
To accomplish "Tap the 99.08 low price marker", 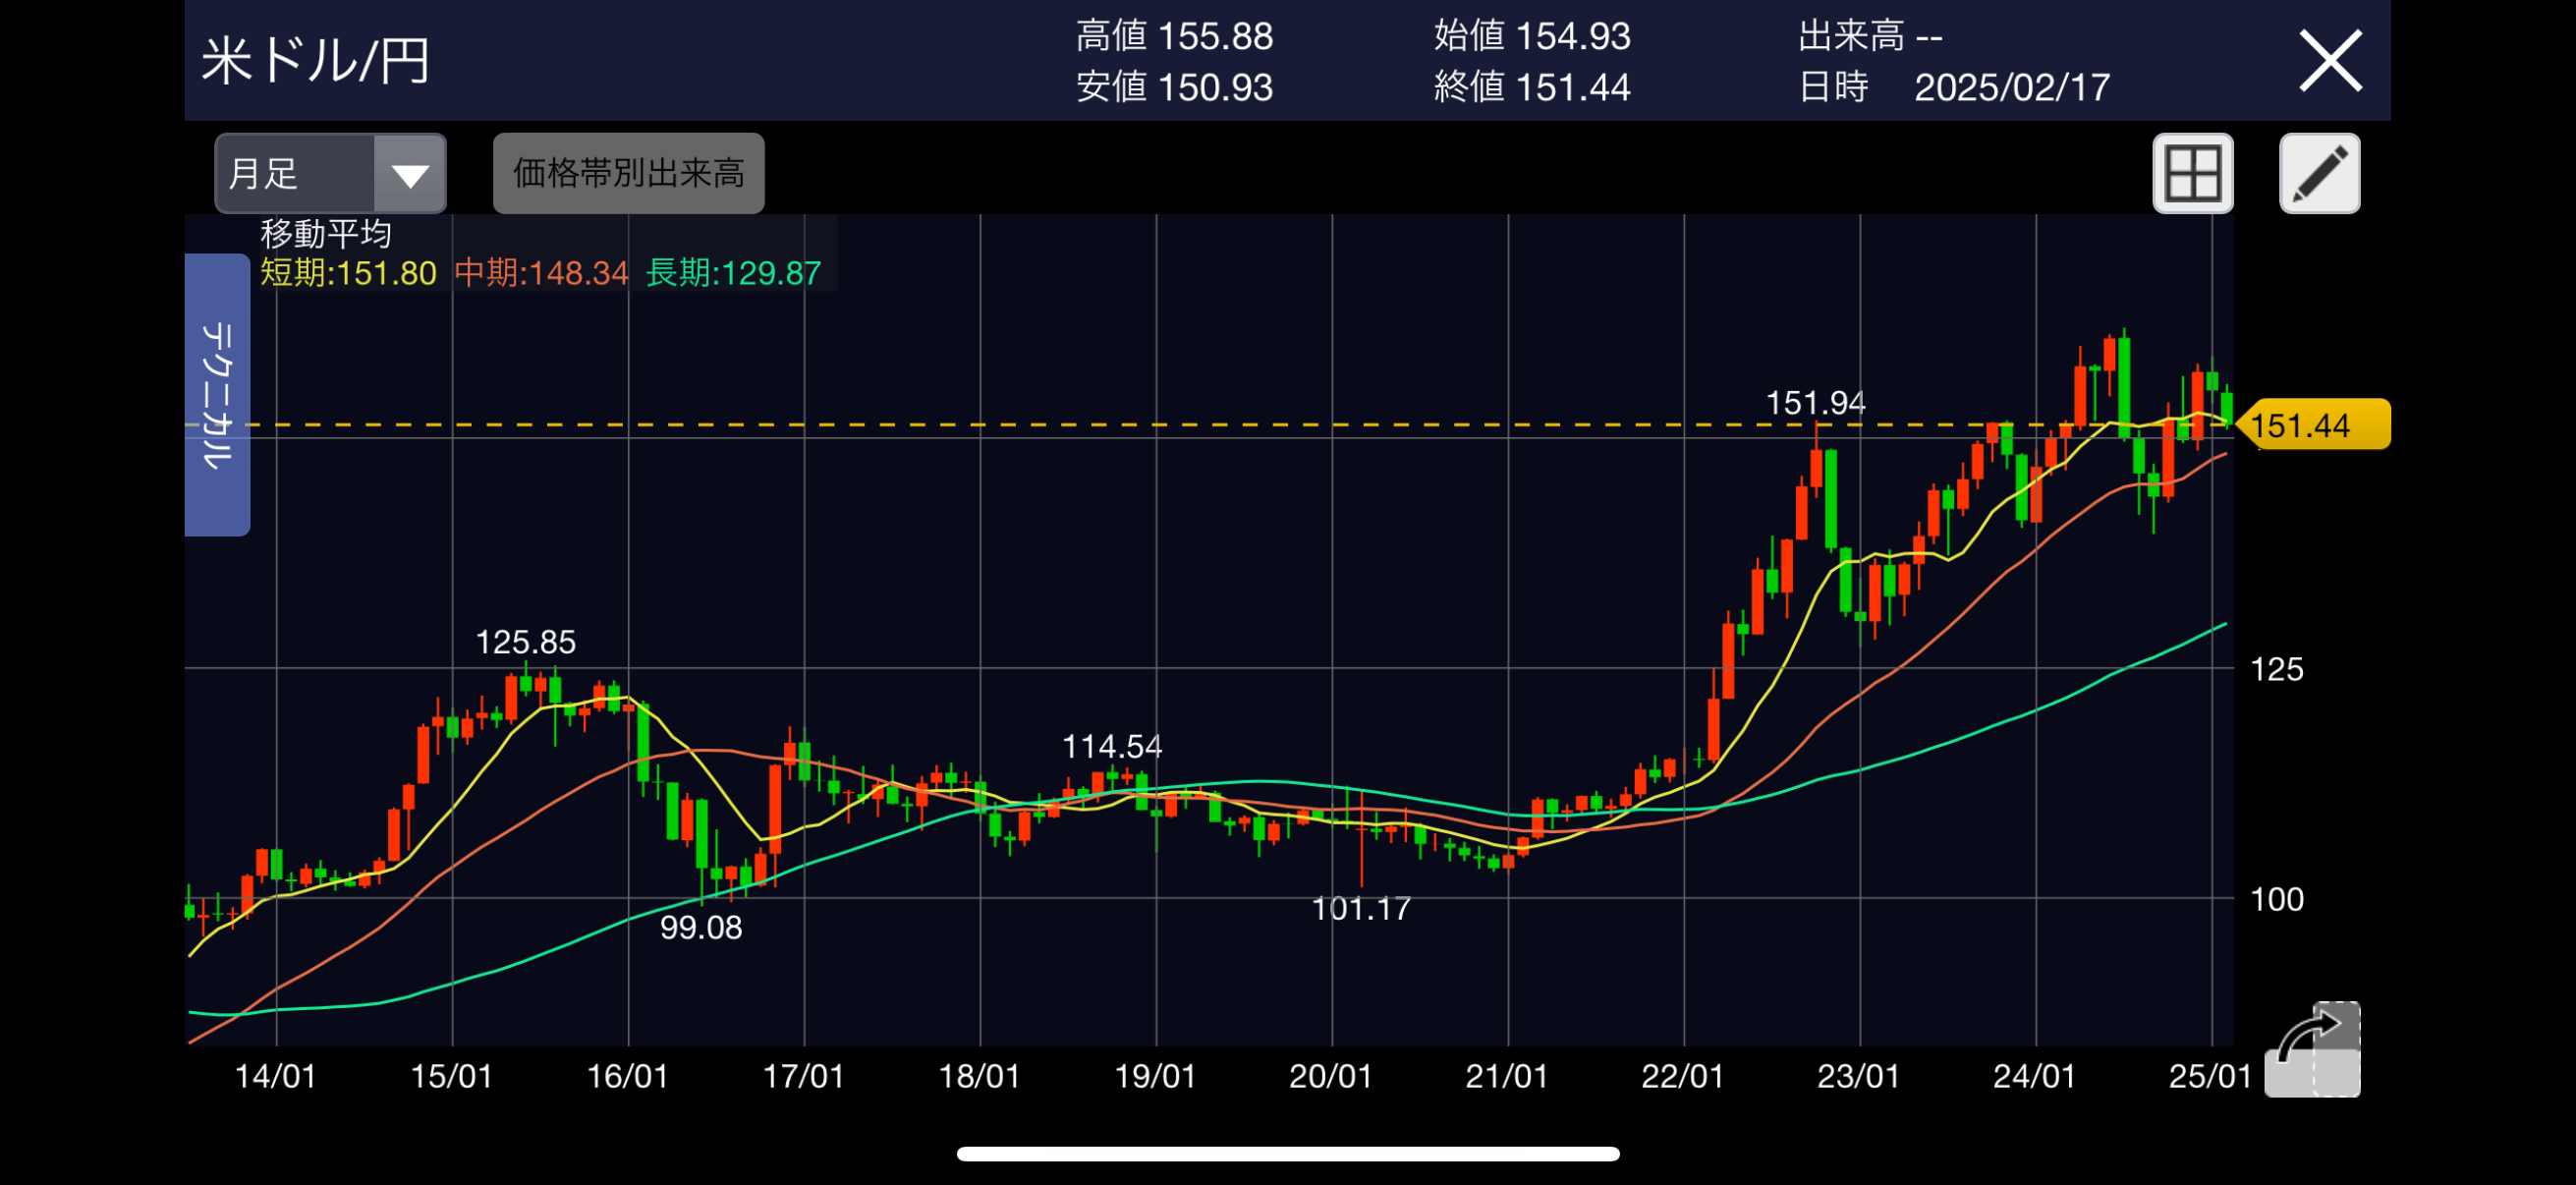I will pyautogui.click(x=701, y=927).
